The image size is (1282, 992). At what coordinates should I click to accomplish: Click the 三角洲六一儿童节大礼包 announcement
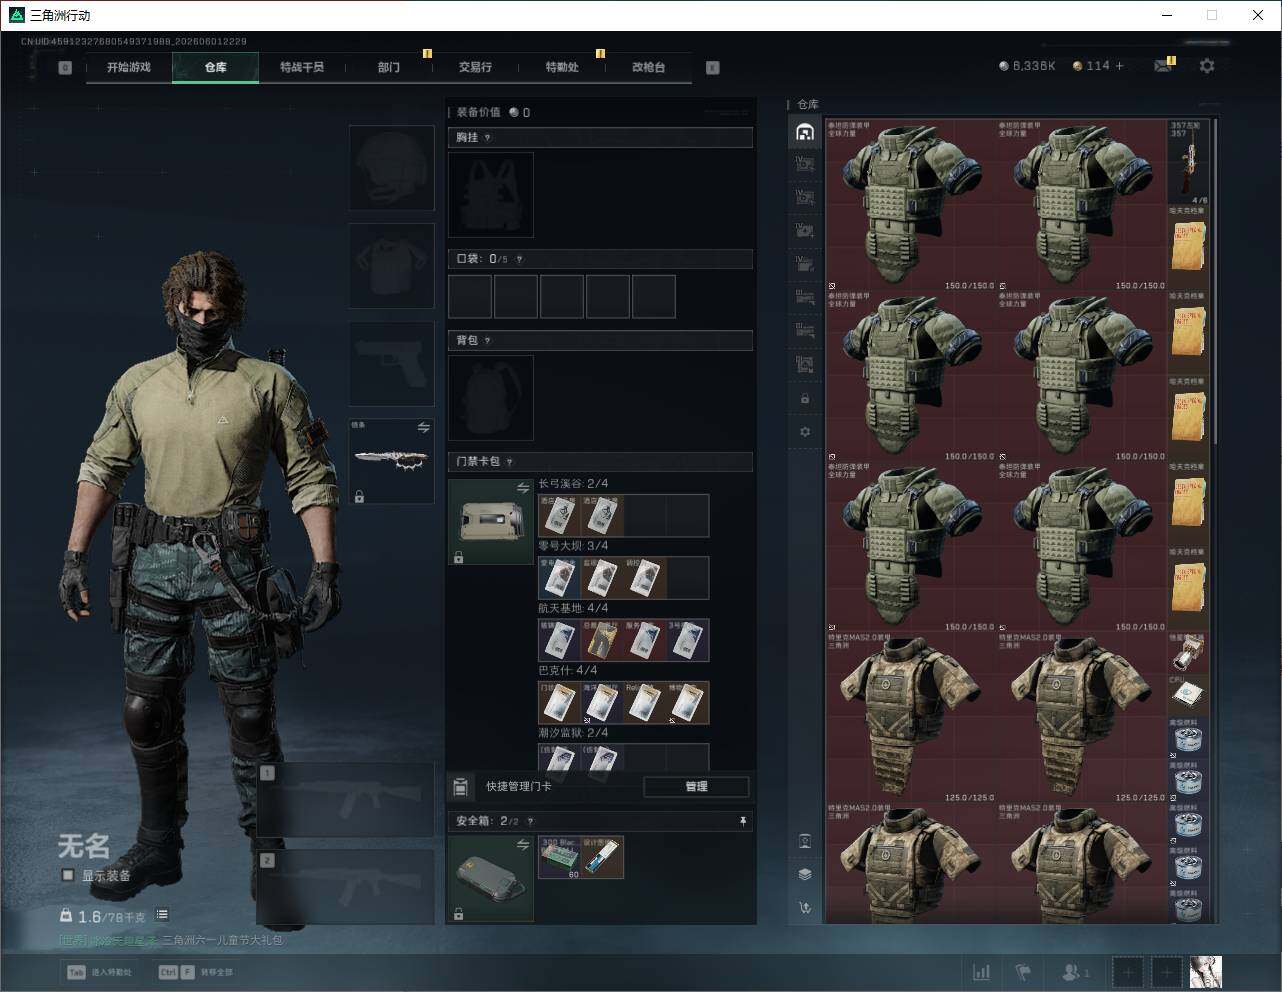[222, 940]
